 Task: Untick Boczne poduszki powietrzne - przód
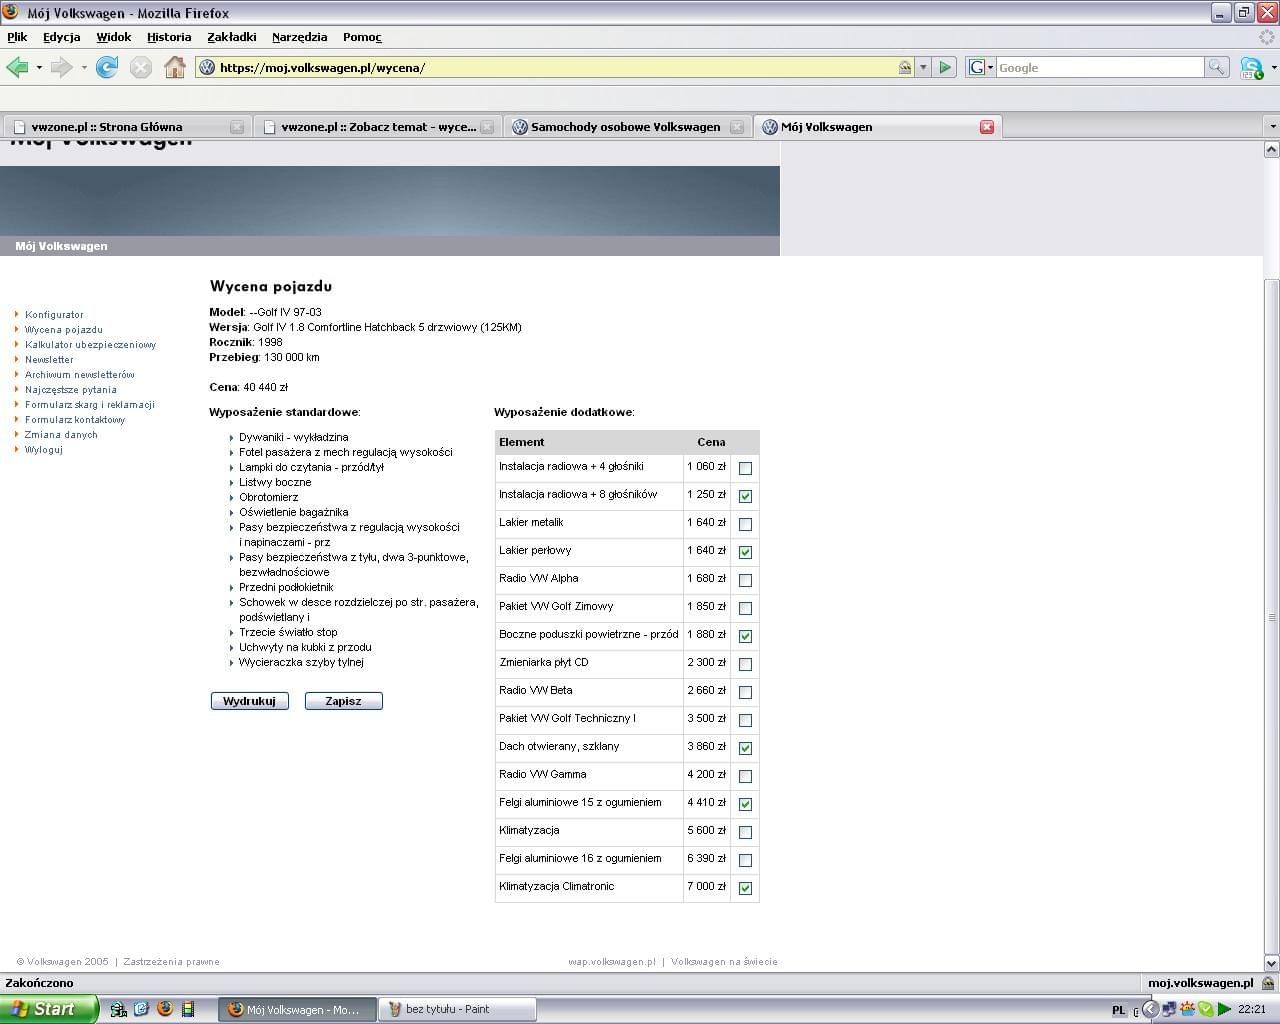coord(745,636)
